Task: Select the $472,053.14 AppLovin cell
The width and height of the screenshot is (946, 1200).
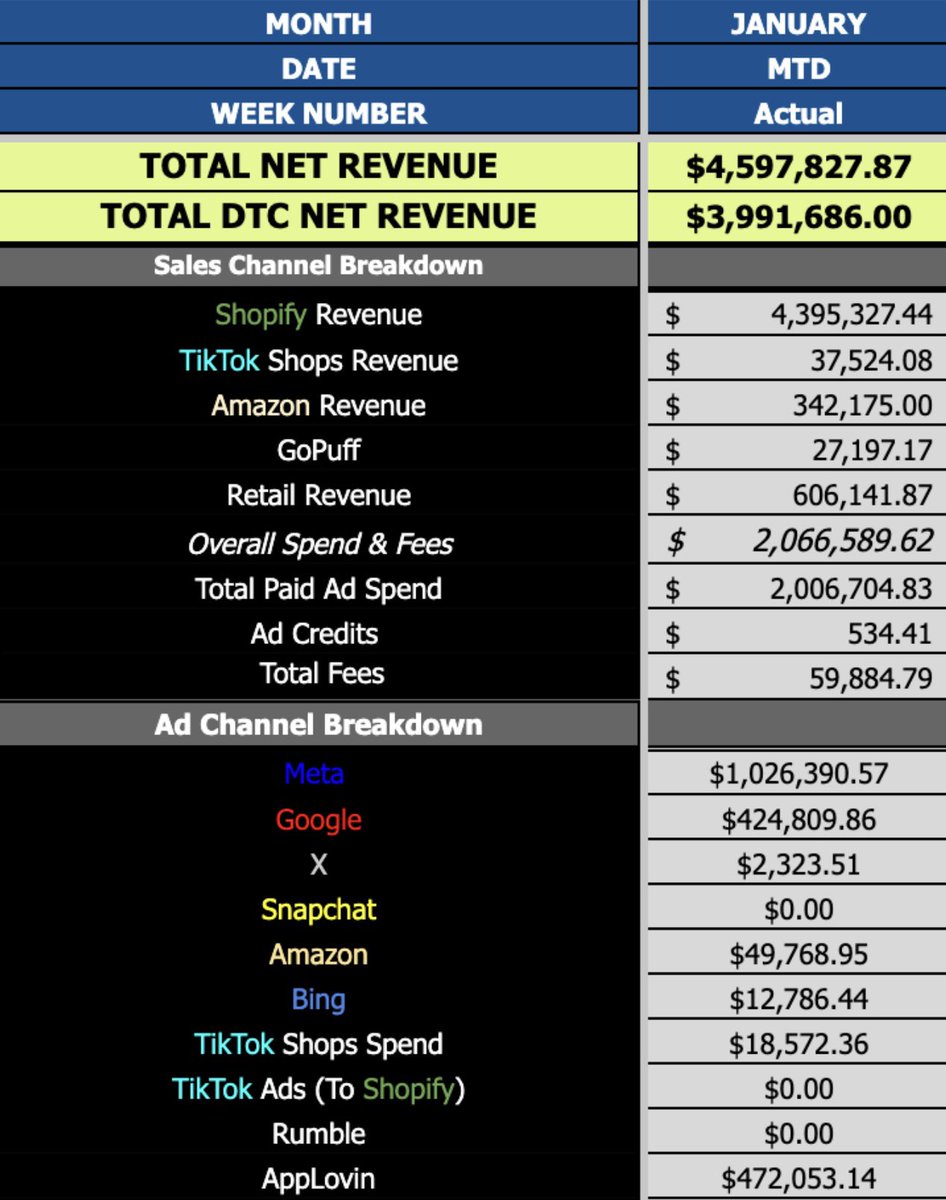Action: 797,1179
